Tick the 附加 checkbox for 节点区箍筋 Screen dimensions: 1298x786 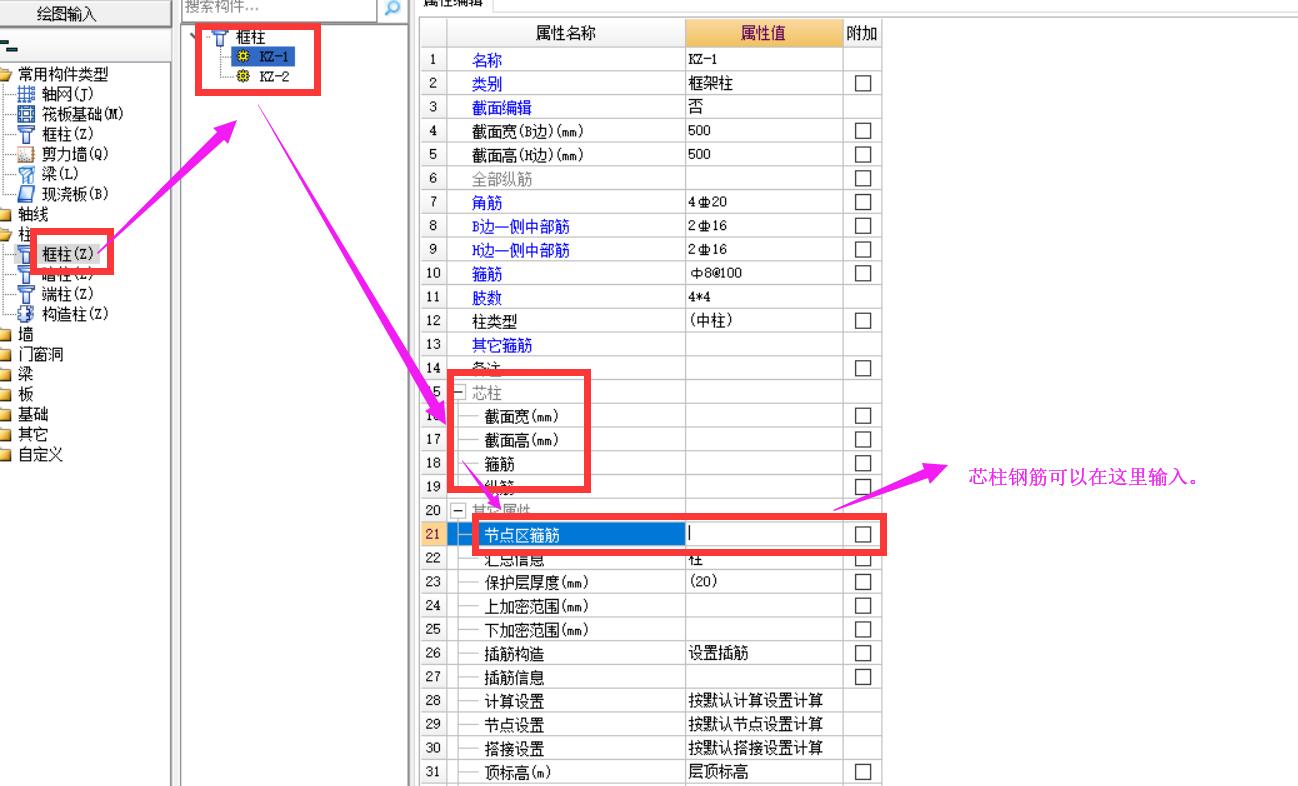(863, 534)
